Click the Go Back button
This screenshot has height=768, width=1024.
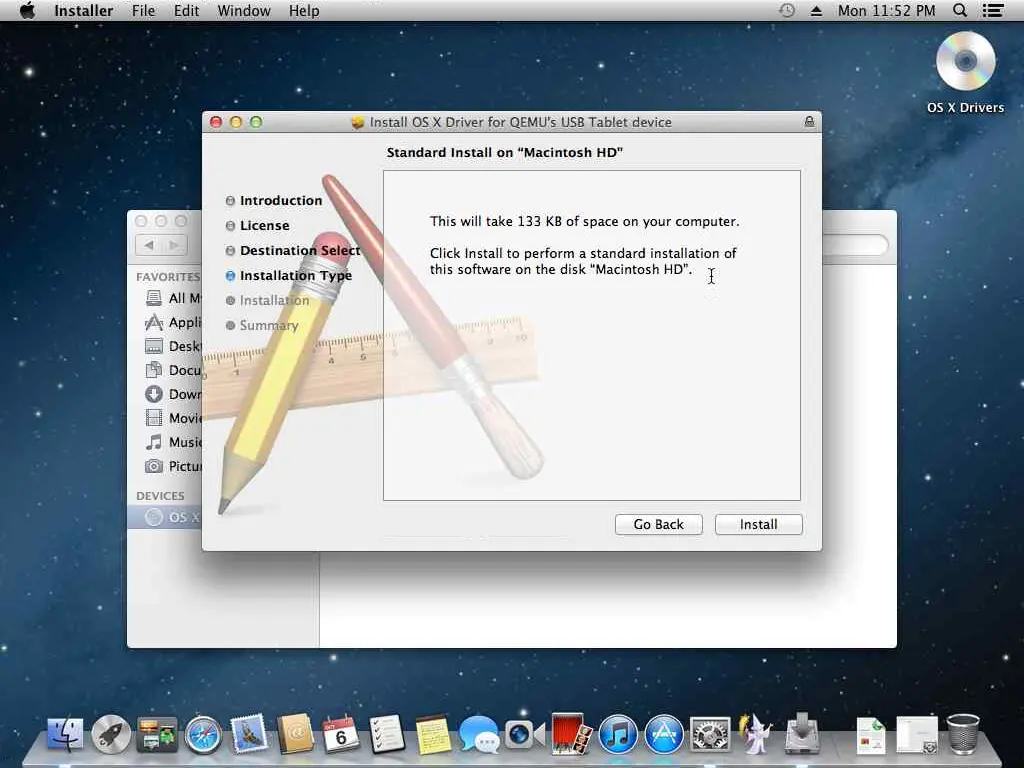pos(658,524)
